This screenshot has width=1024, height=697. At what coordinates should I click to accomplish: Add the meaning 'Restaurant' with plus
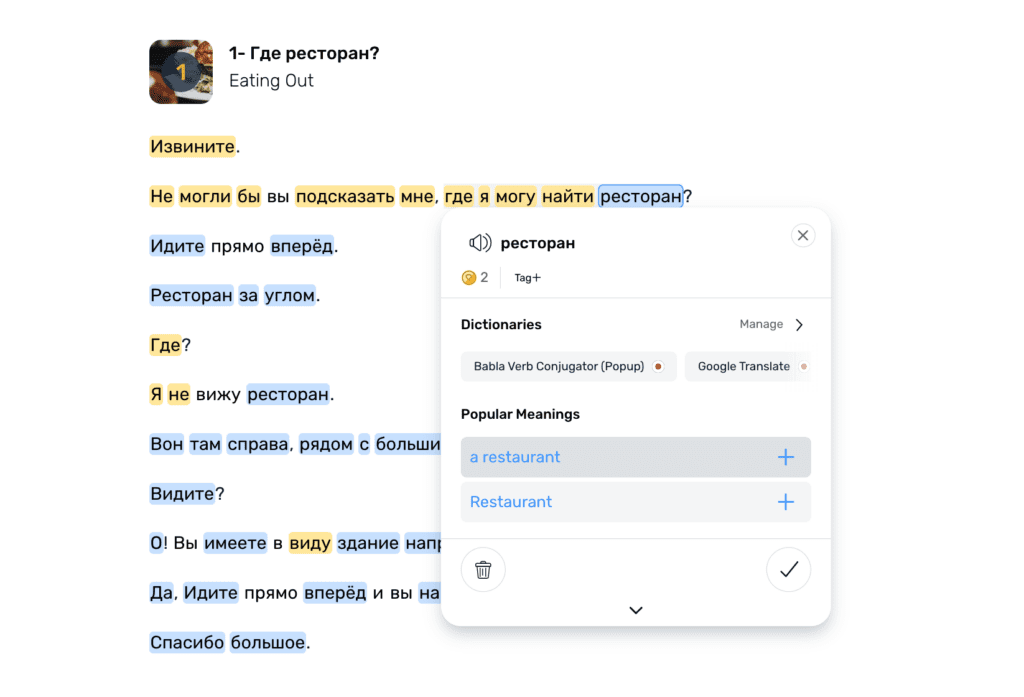click(x=786, y=502)
